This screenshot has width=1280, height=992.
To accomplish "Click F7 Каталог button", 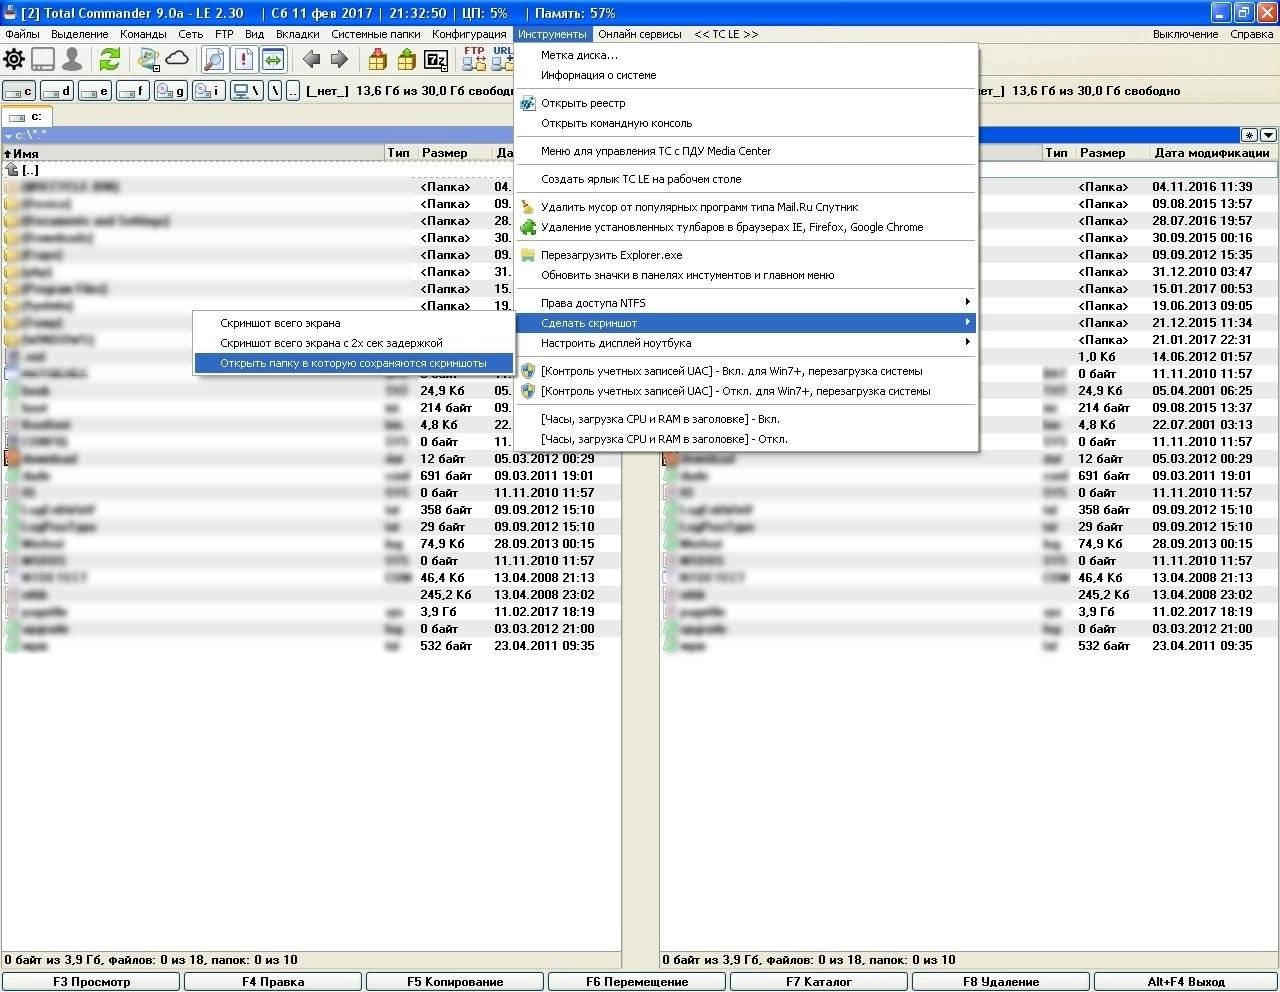I will click(819, 982).
